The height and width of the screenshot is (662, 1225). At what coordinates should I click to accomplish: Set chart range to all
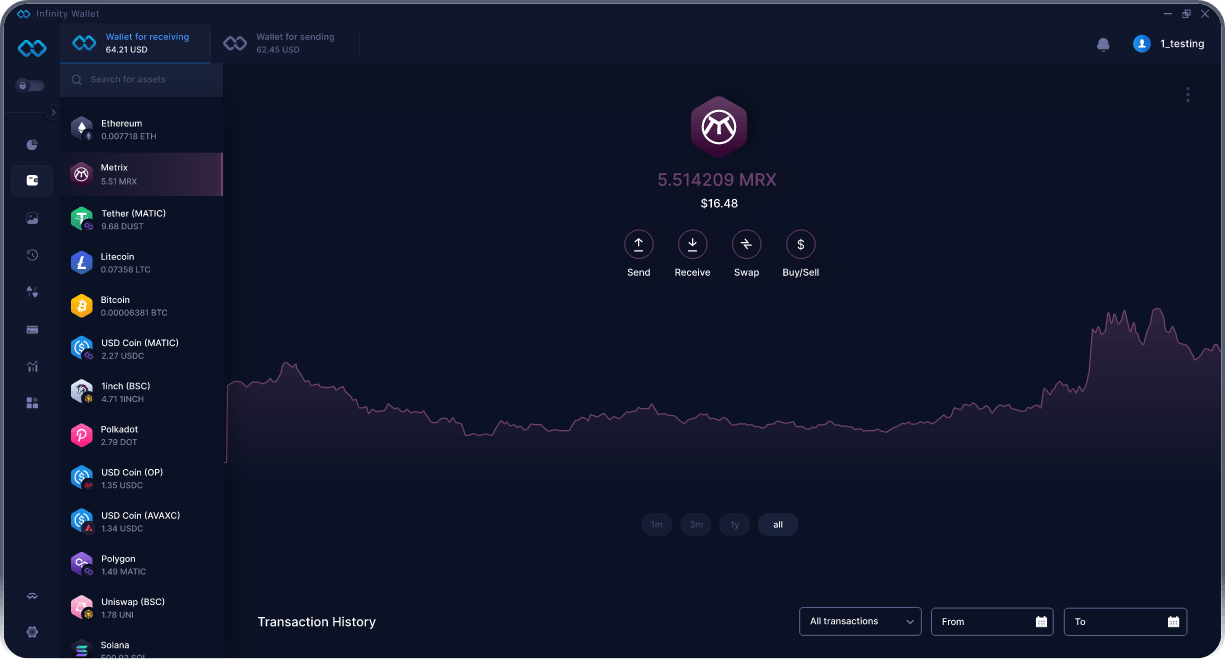pos(778,525)
